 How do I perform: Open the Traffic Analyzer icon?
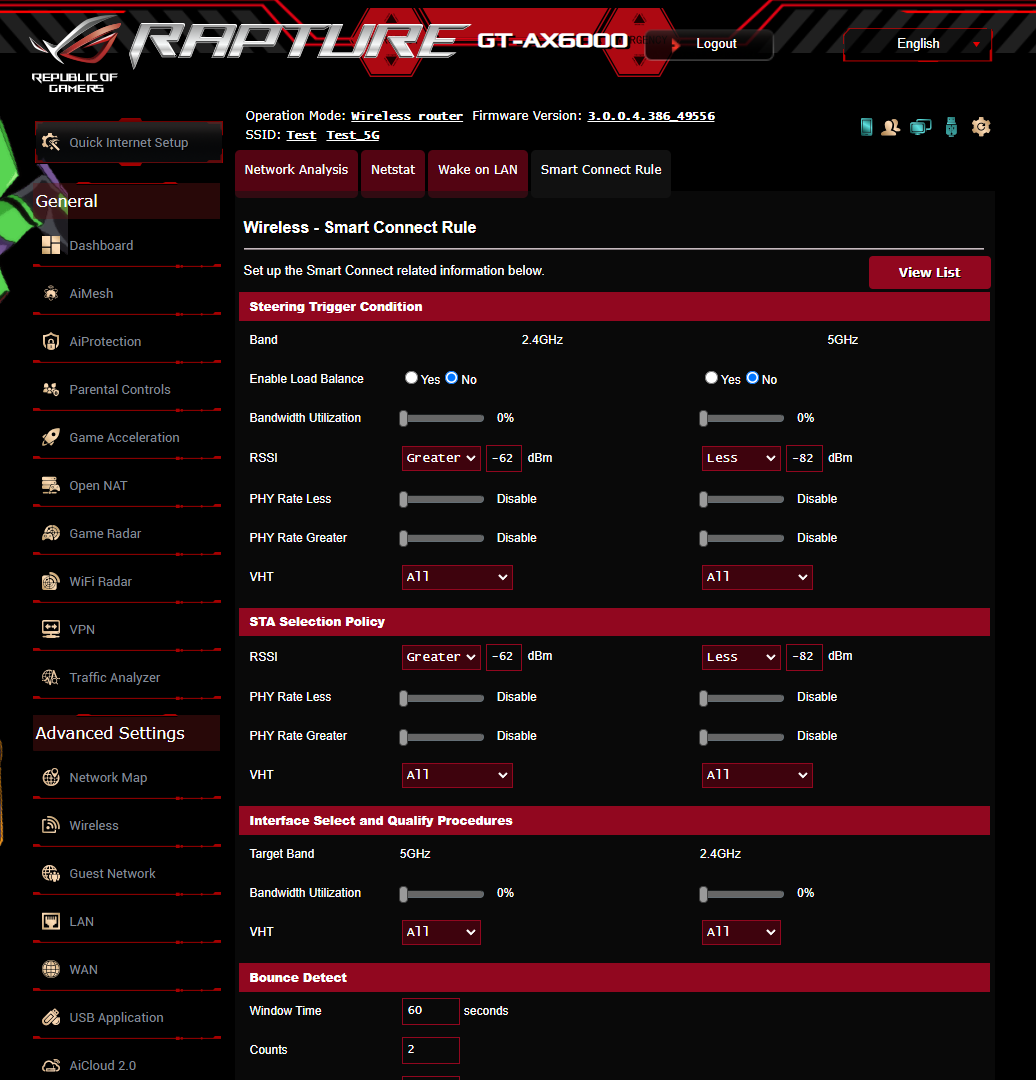(x=51, y=677)
